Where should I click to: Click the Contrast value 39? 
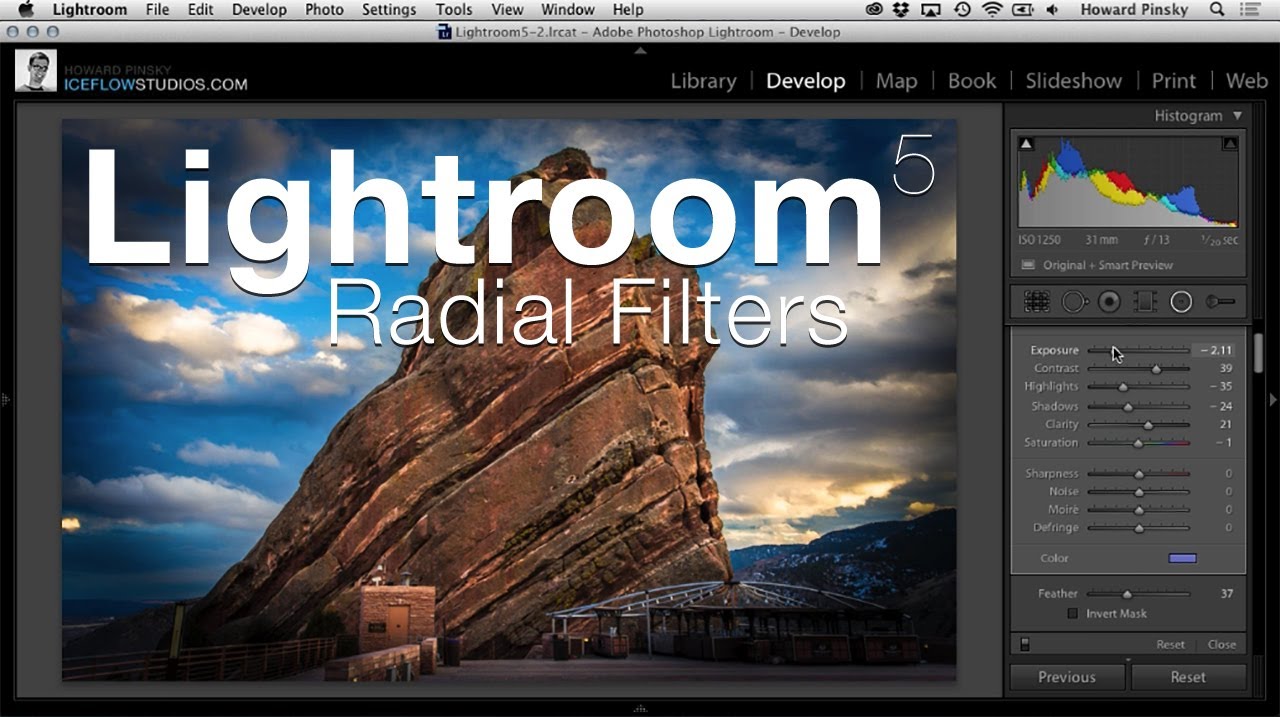click(1226, 369)
